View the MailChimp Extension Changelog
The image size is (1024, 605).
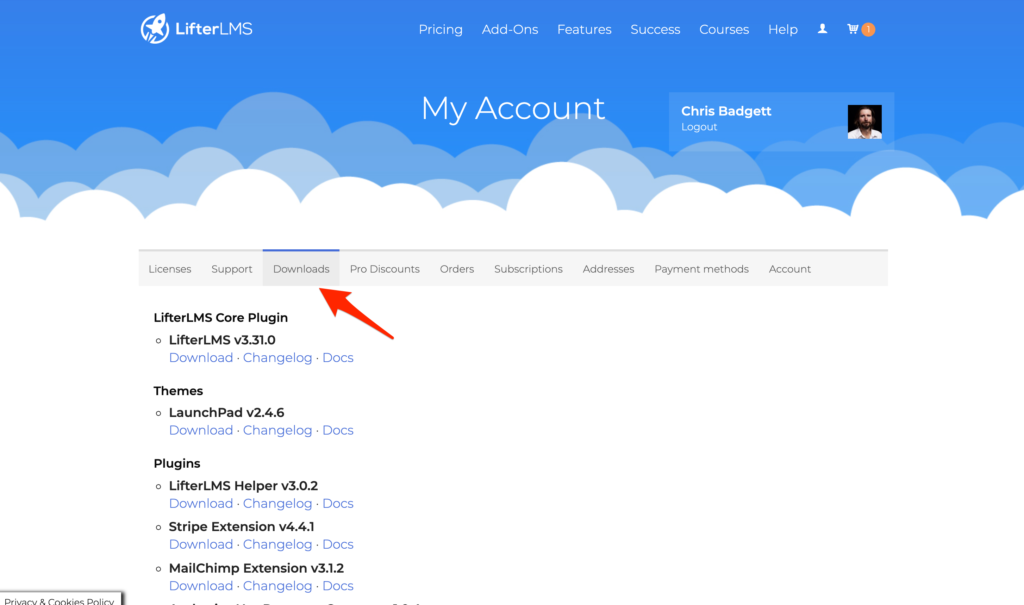click(278, 586)
